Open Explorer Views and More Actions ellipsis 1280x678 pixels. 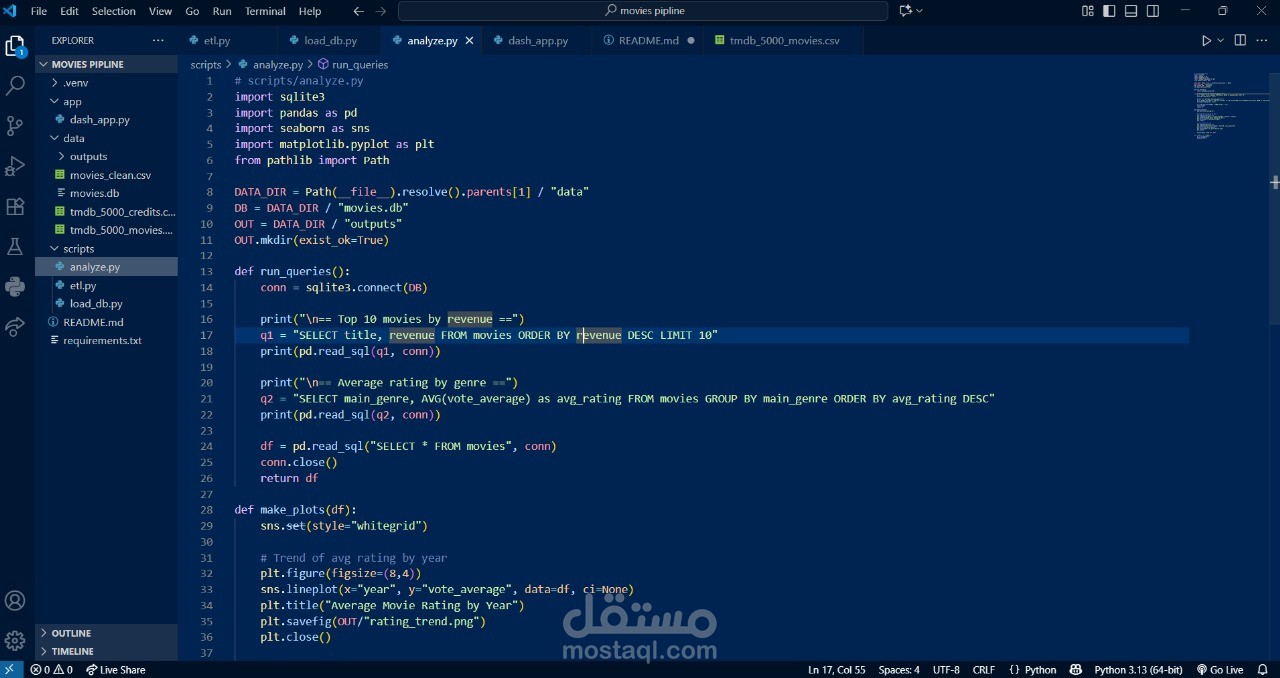pyautogui.click(x=158, y=41)
